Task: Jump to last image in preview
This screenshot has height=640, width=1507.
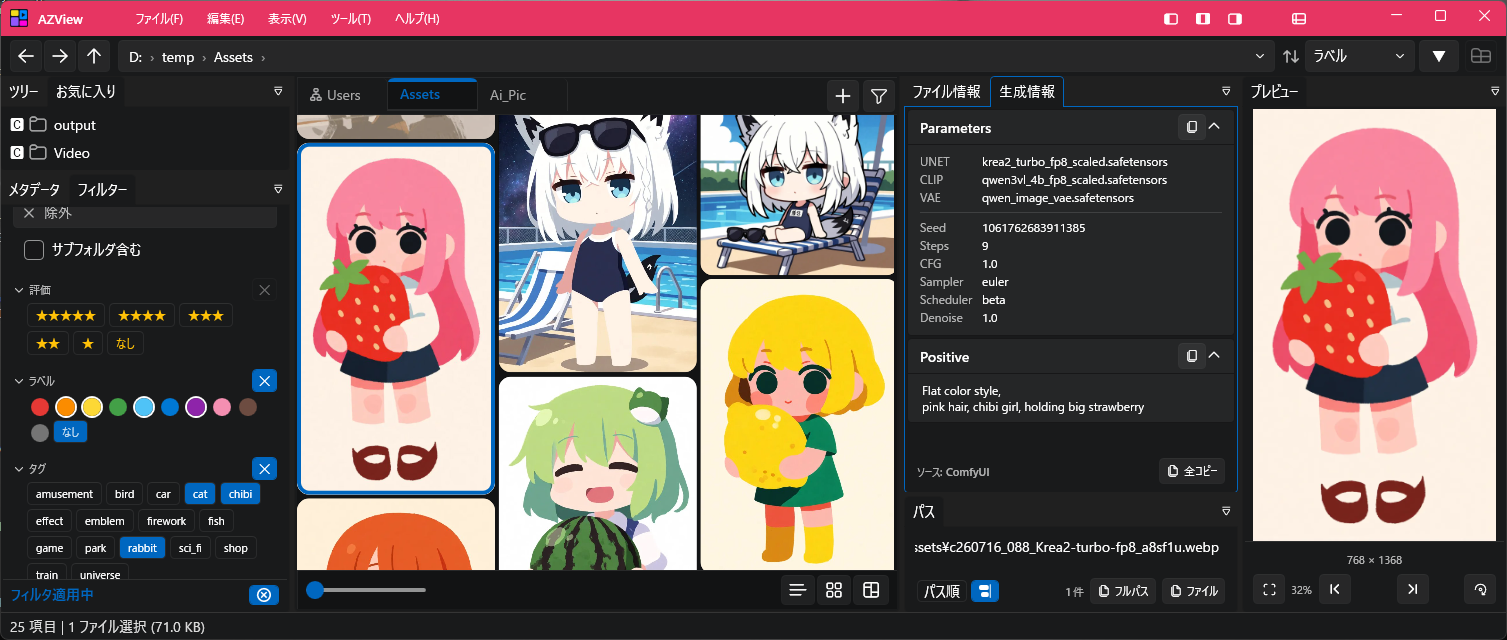Action: coord(1412,590)
